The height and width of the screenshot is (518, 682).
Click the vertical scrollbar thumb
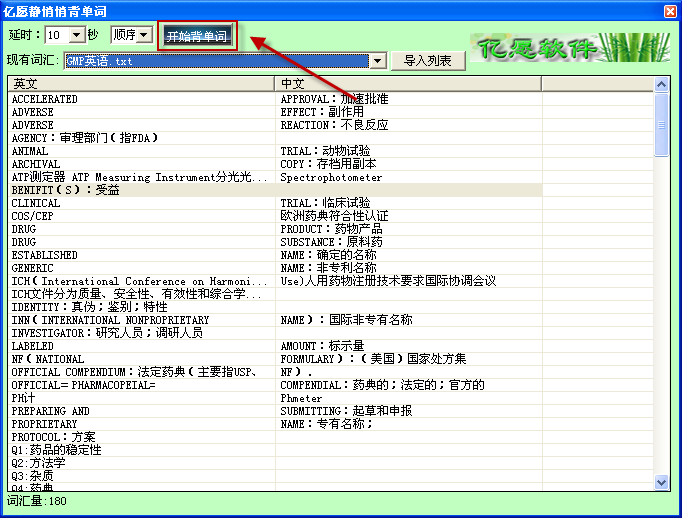tap(662, 124)
